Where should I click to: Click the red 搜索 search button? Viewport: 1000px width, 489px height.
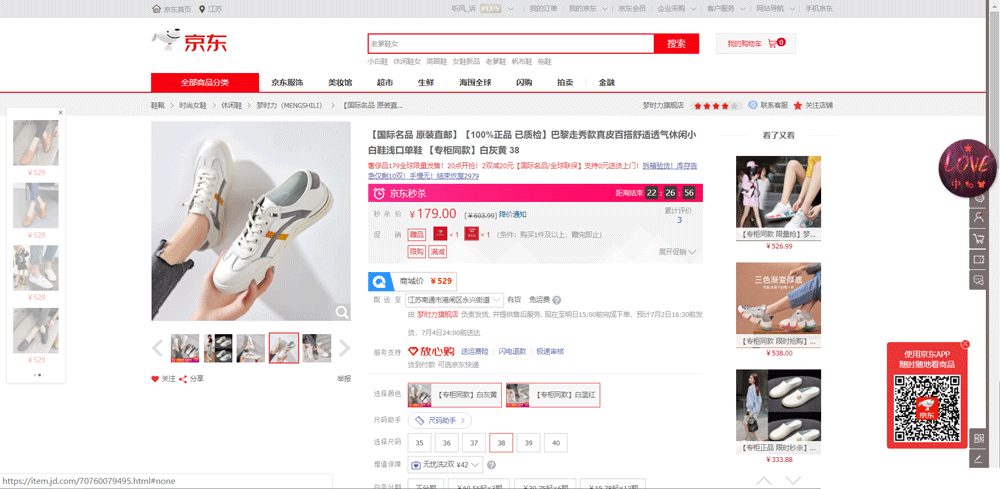point(677,43)
